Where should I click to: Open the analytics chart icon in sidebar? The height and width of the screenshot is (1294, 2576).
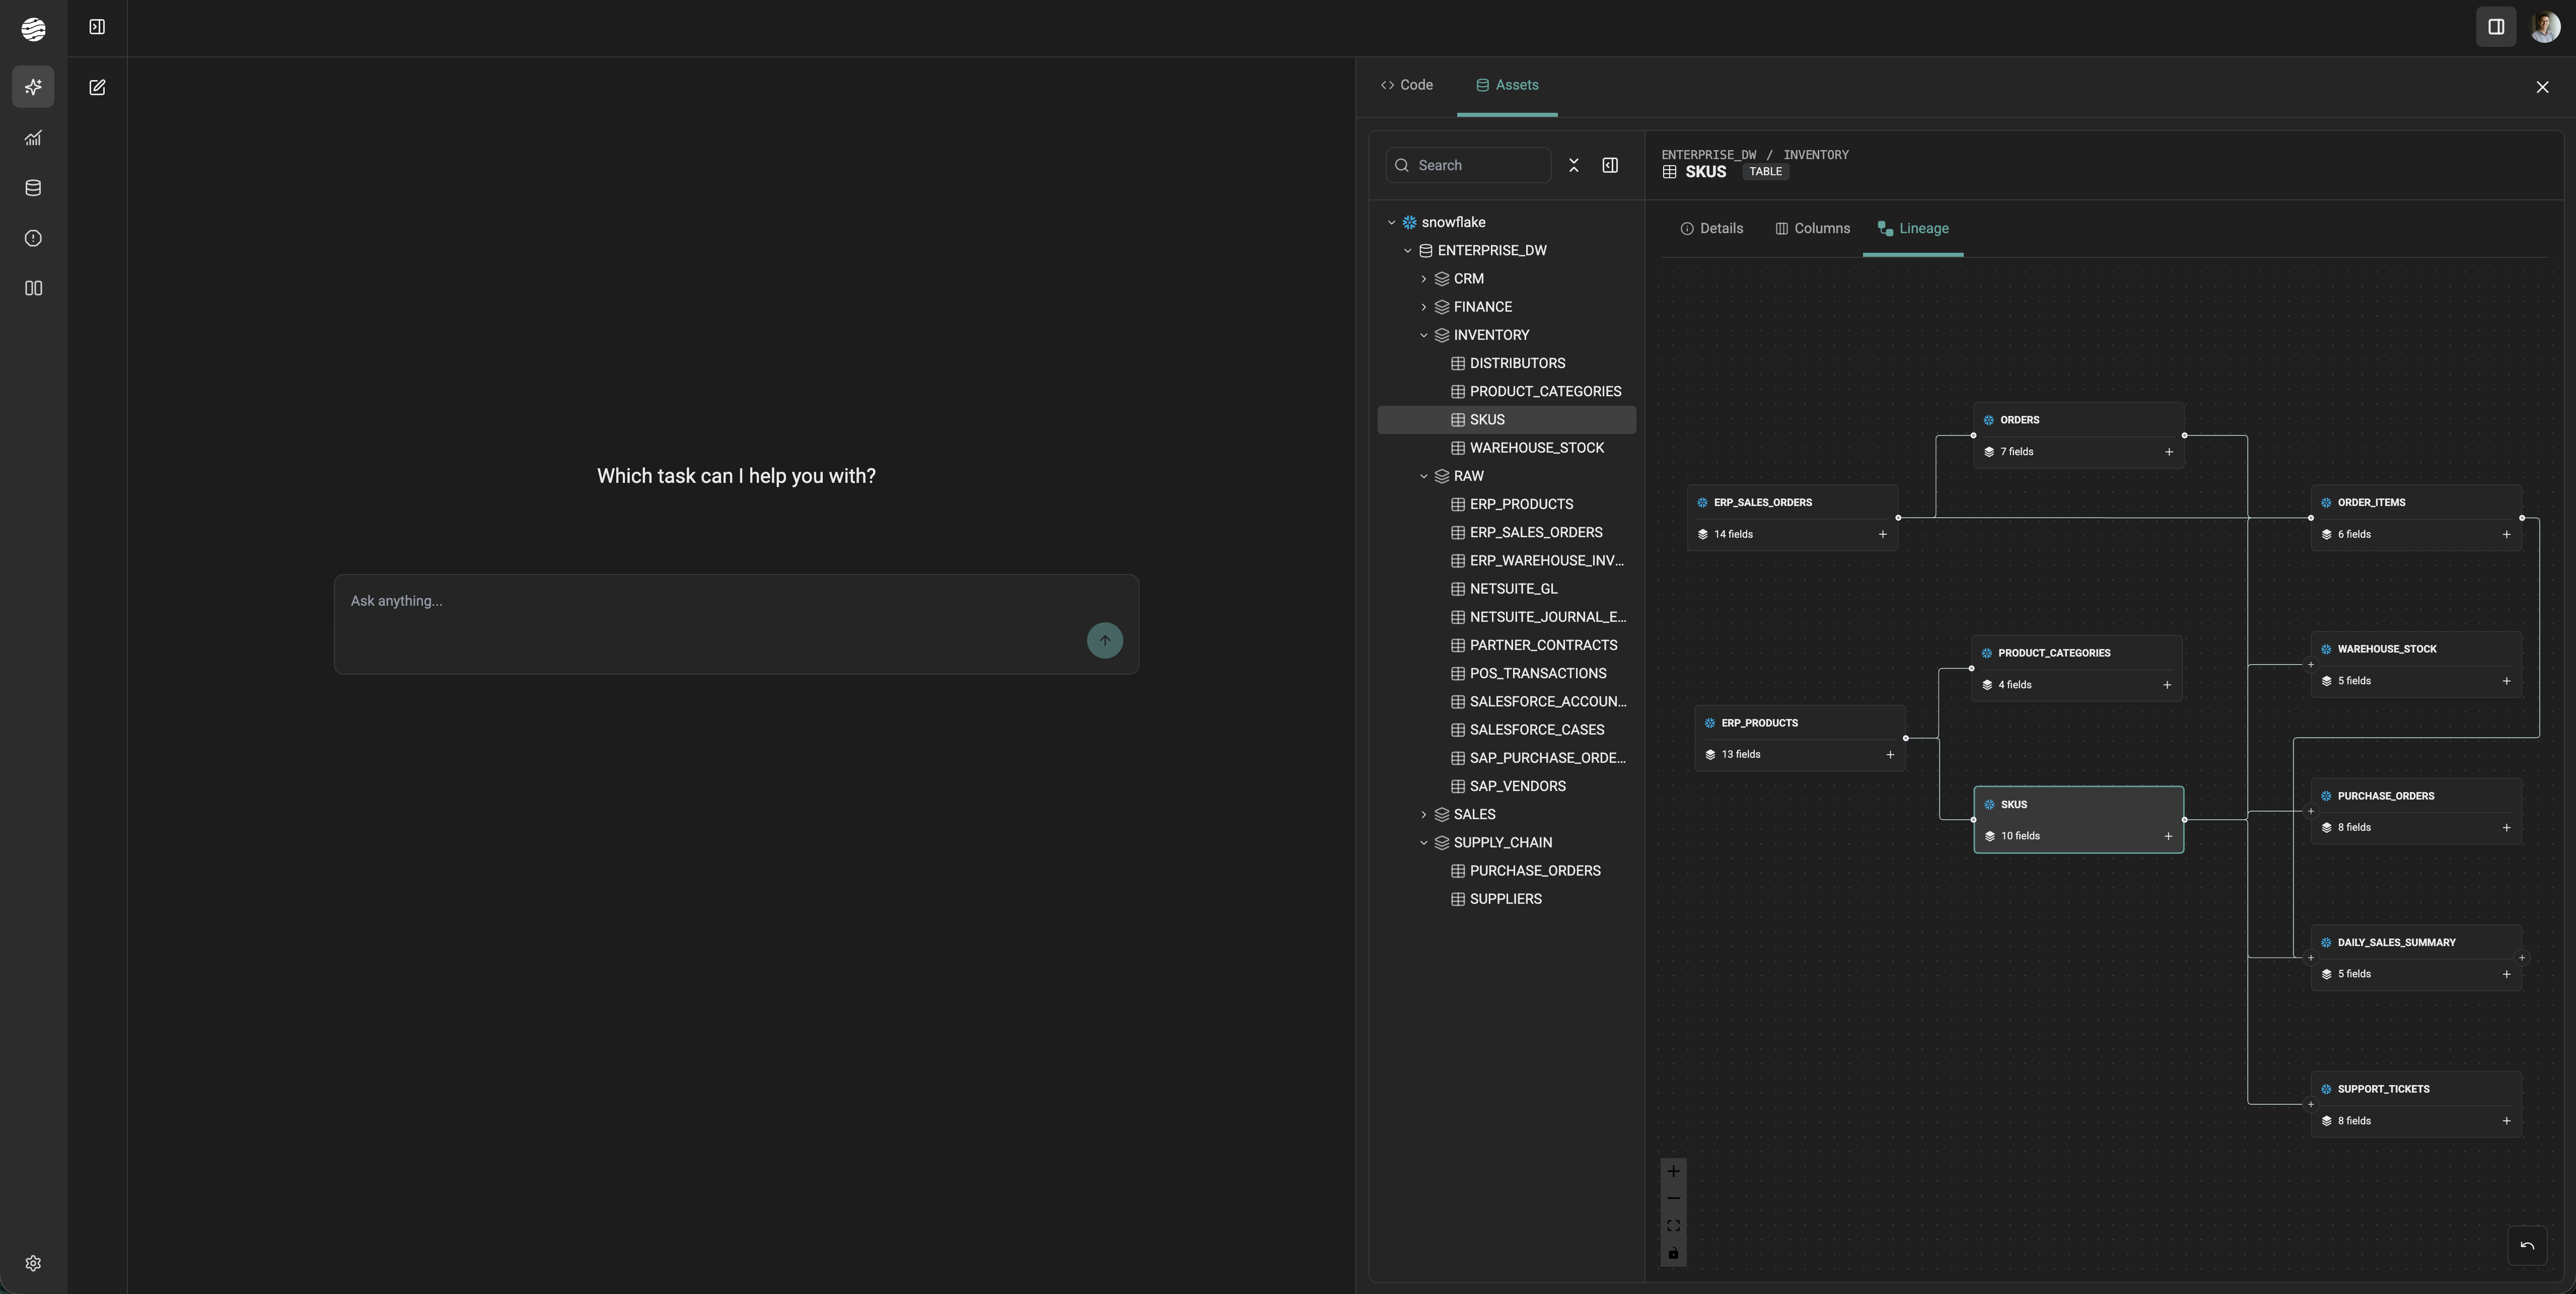pos(33,138)
